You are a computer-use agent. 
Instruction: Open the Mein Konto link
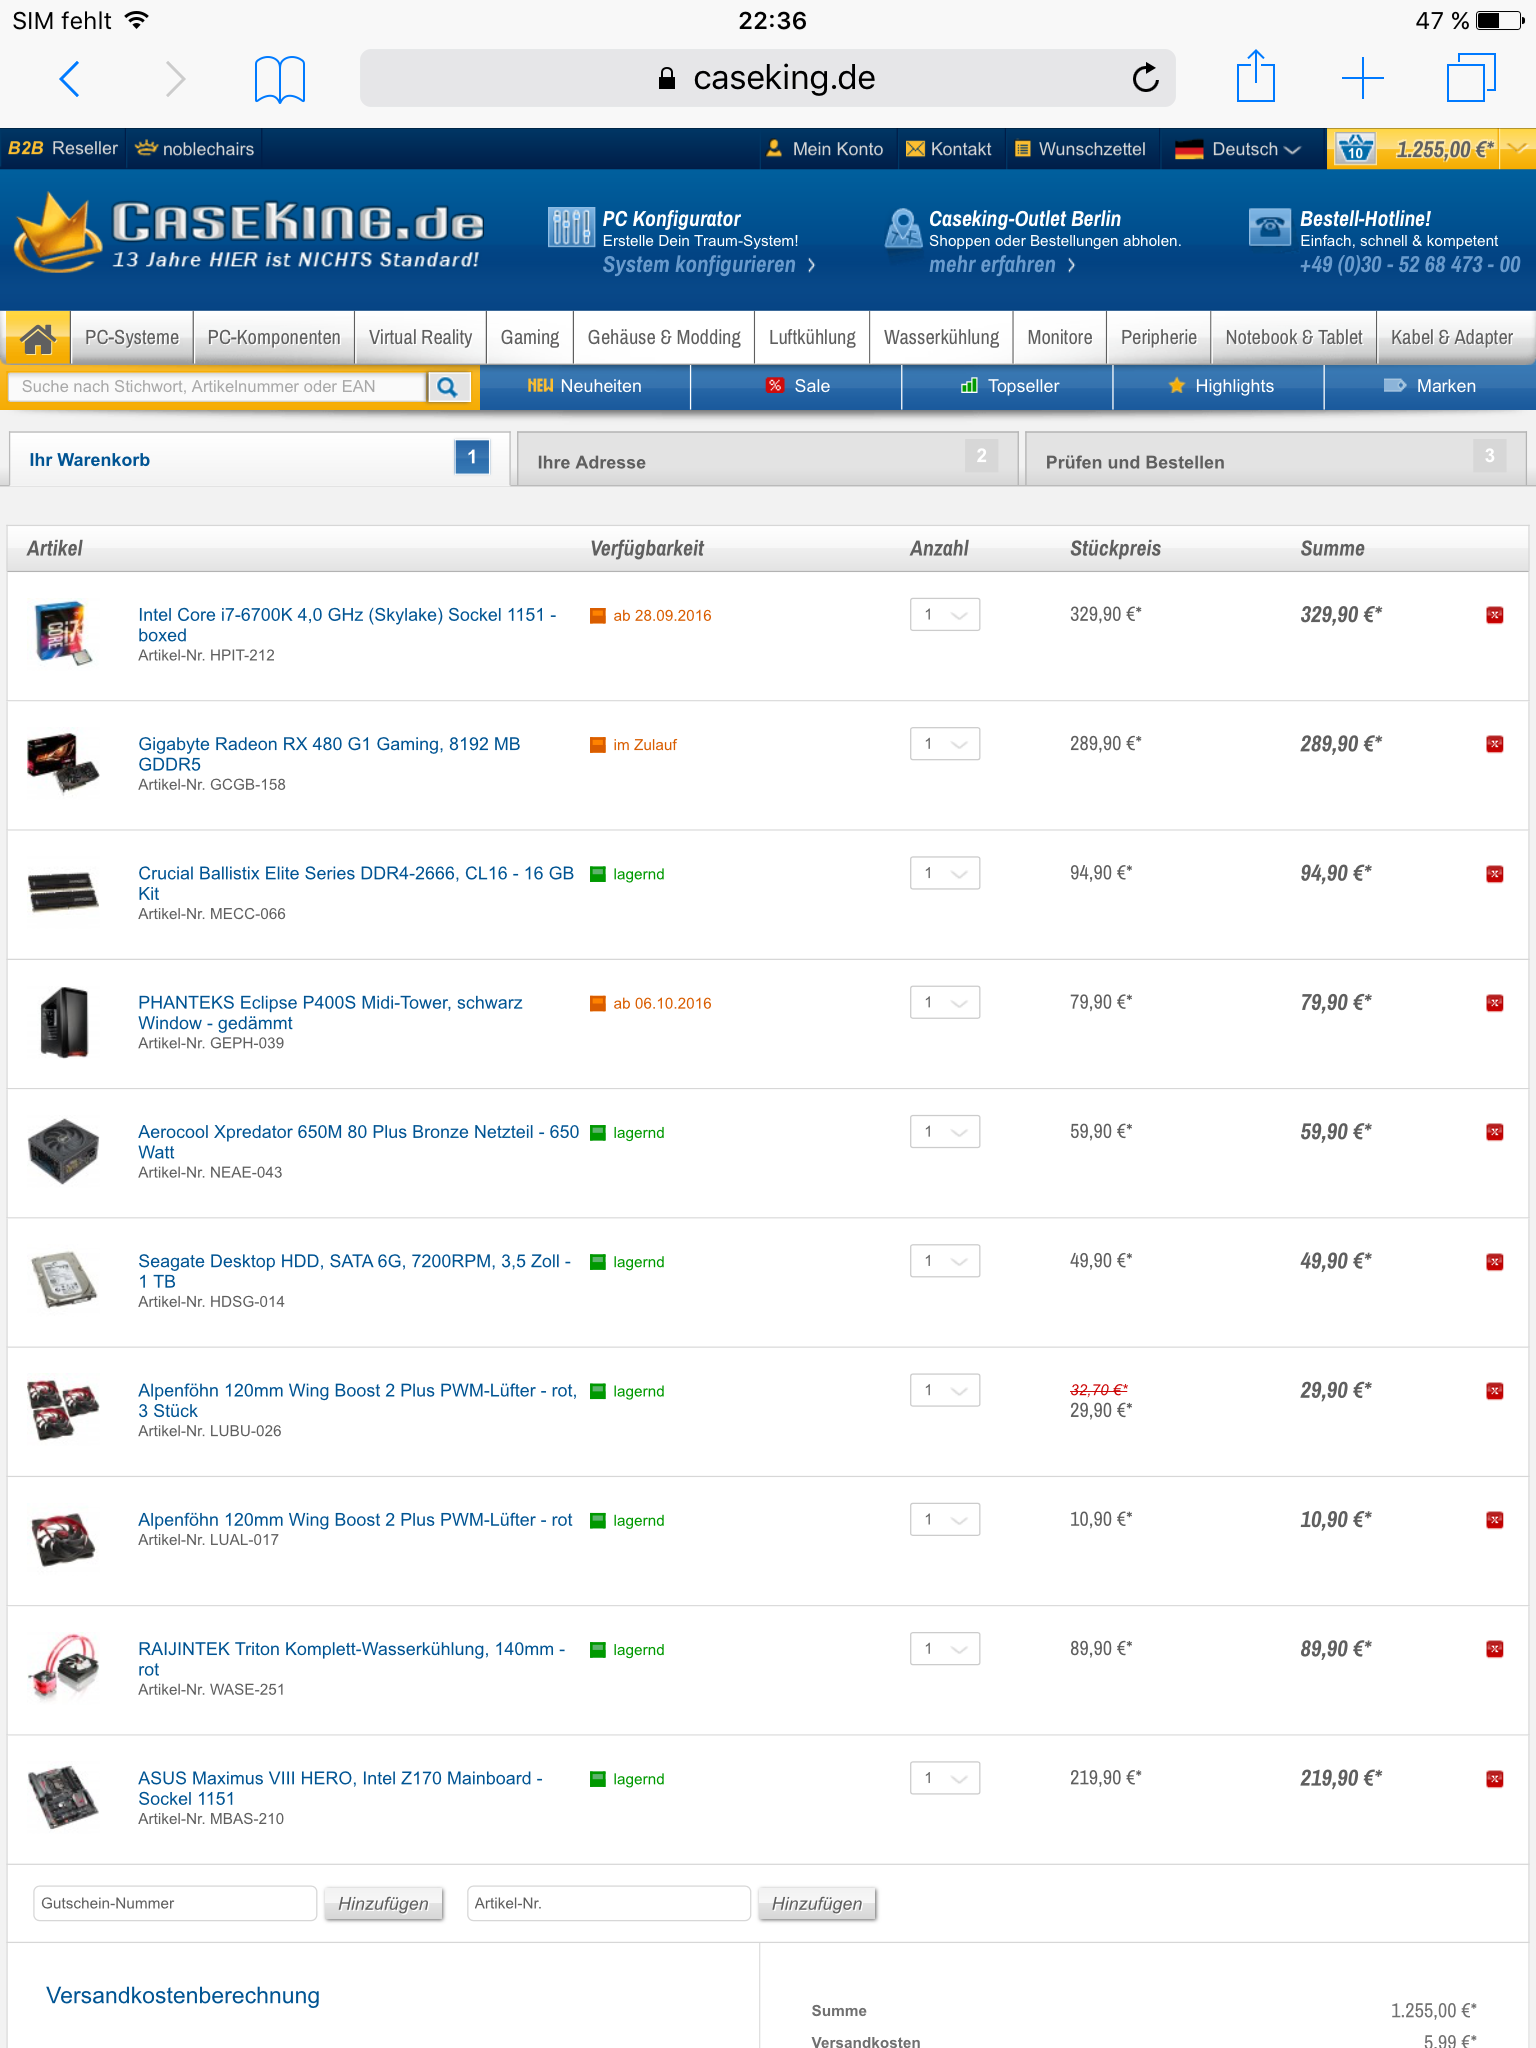coord(825,149)
